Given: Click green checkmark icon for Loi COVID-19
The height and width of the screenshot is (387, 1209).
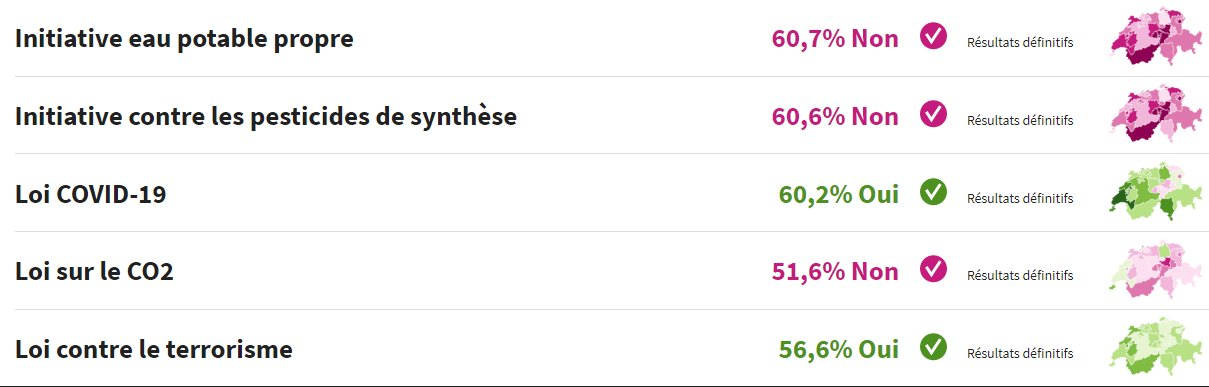Looking at the screenshot, I should tap(933, 192).
